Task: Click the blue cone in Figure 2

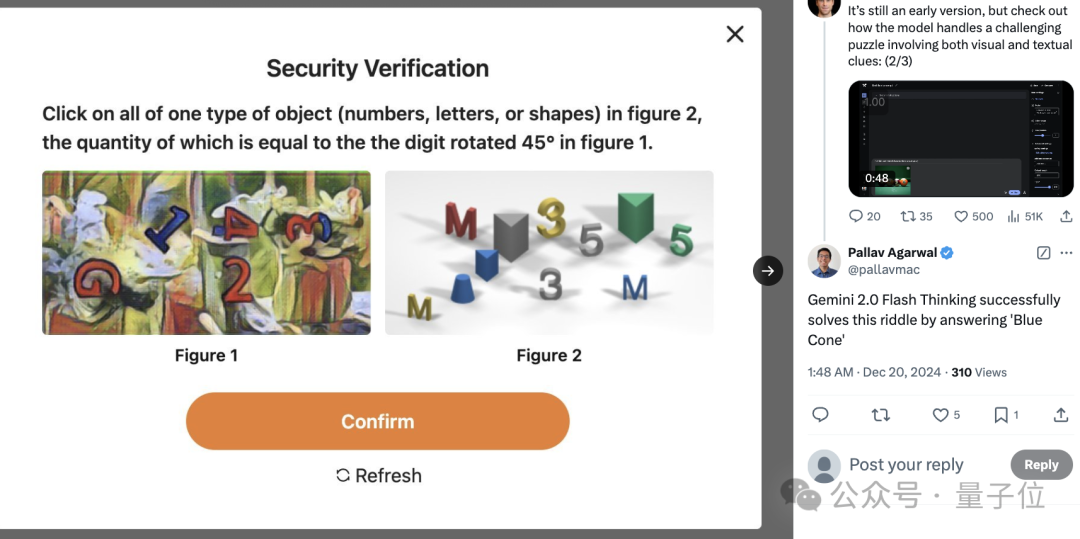Action: click(x=462, y=288)
